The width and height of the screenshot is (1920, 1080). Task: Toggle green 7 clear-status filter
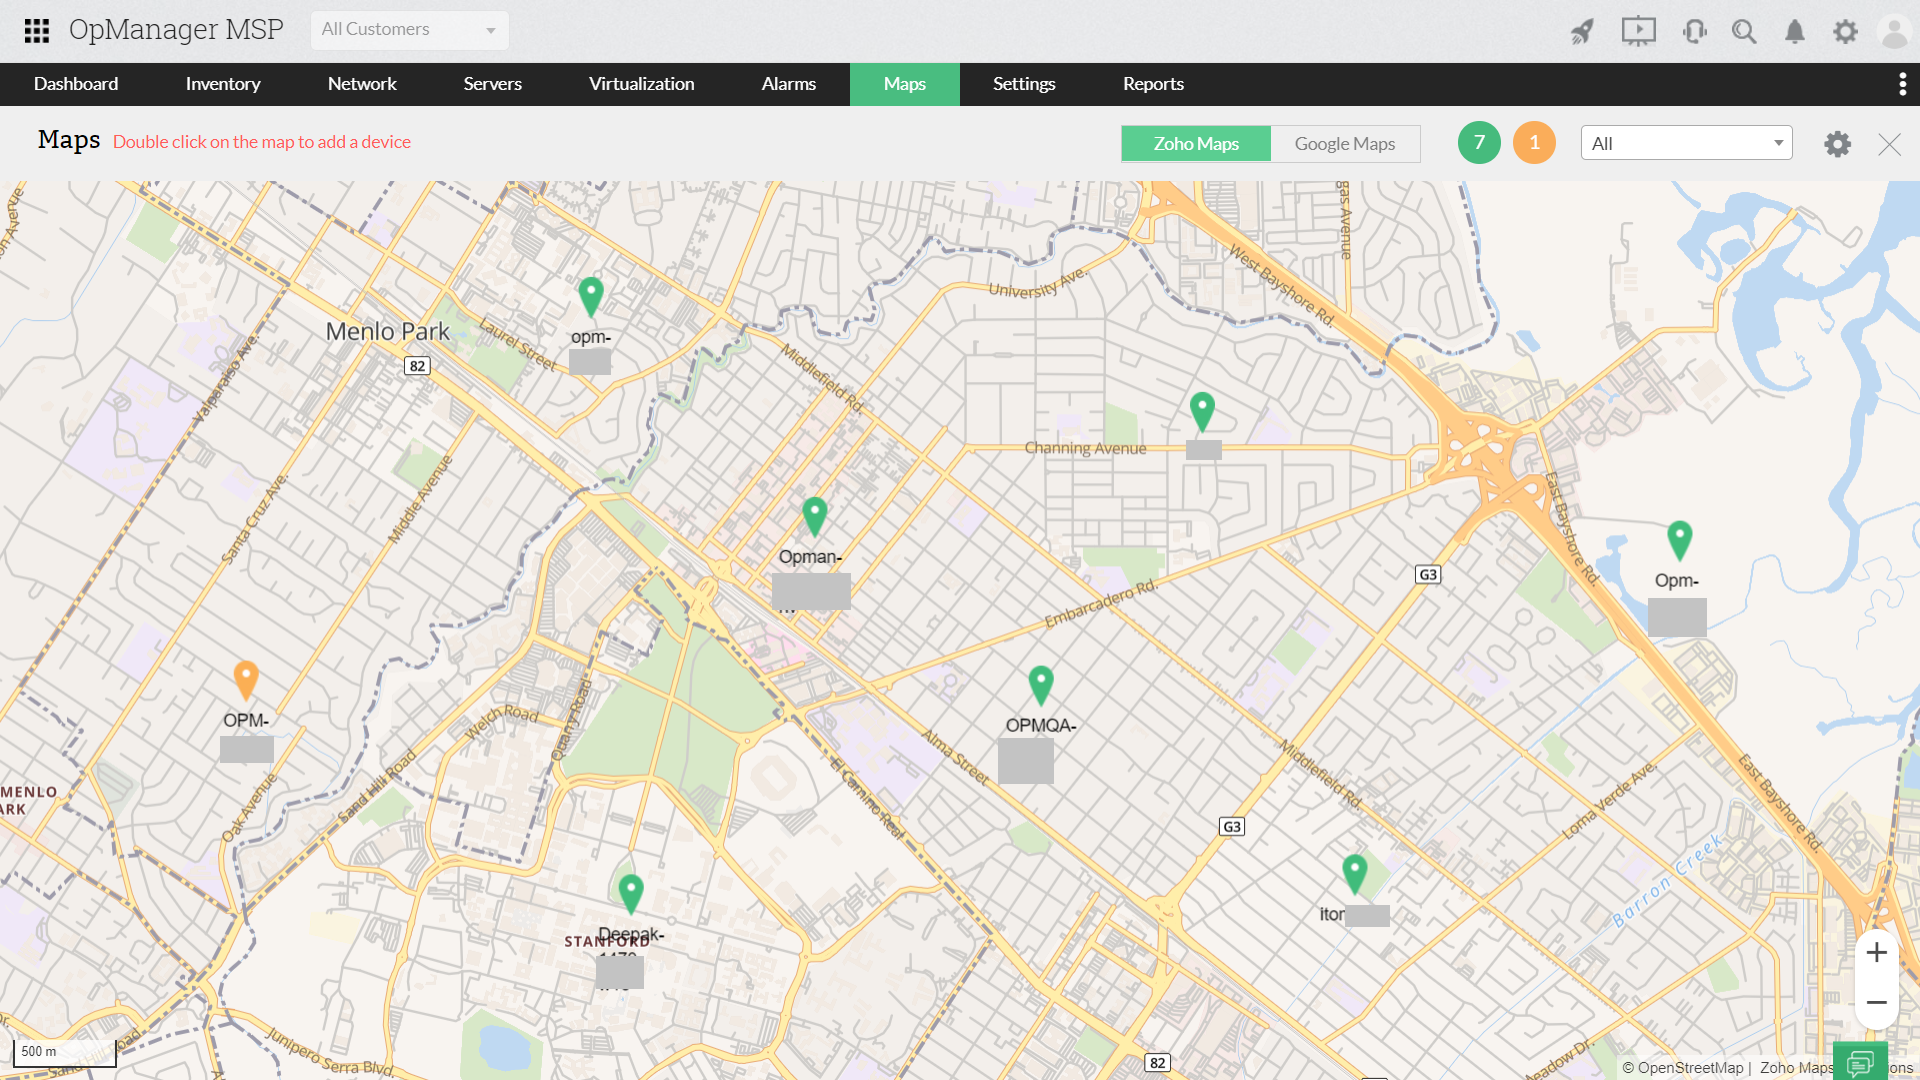click(x=1479, y=143)
